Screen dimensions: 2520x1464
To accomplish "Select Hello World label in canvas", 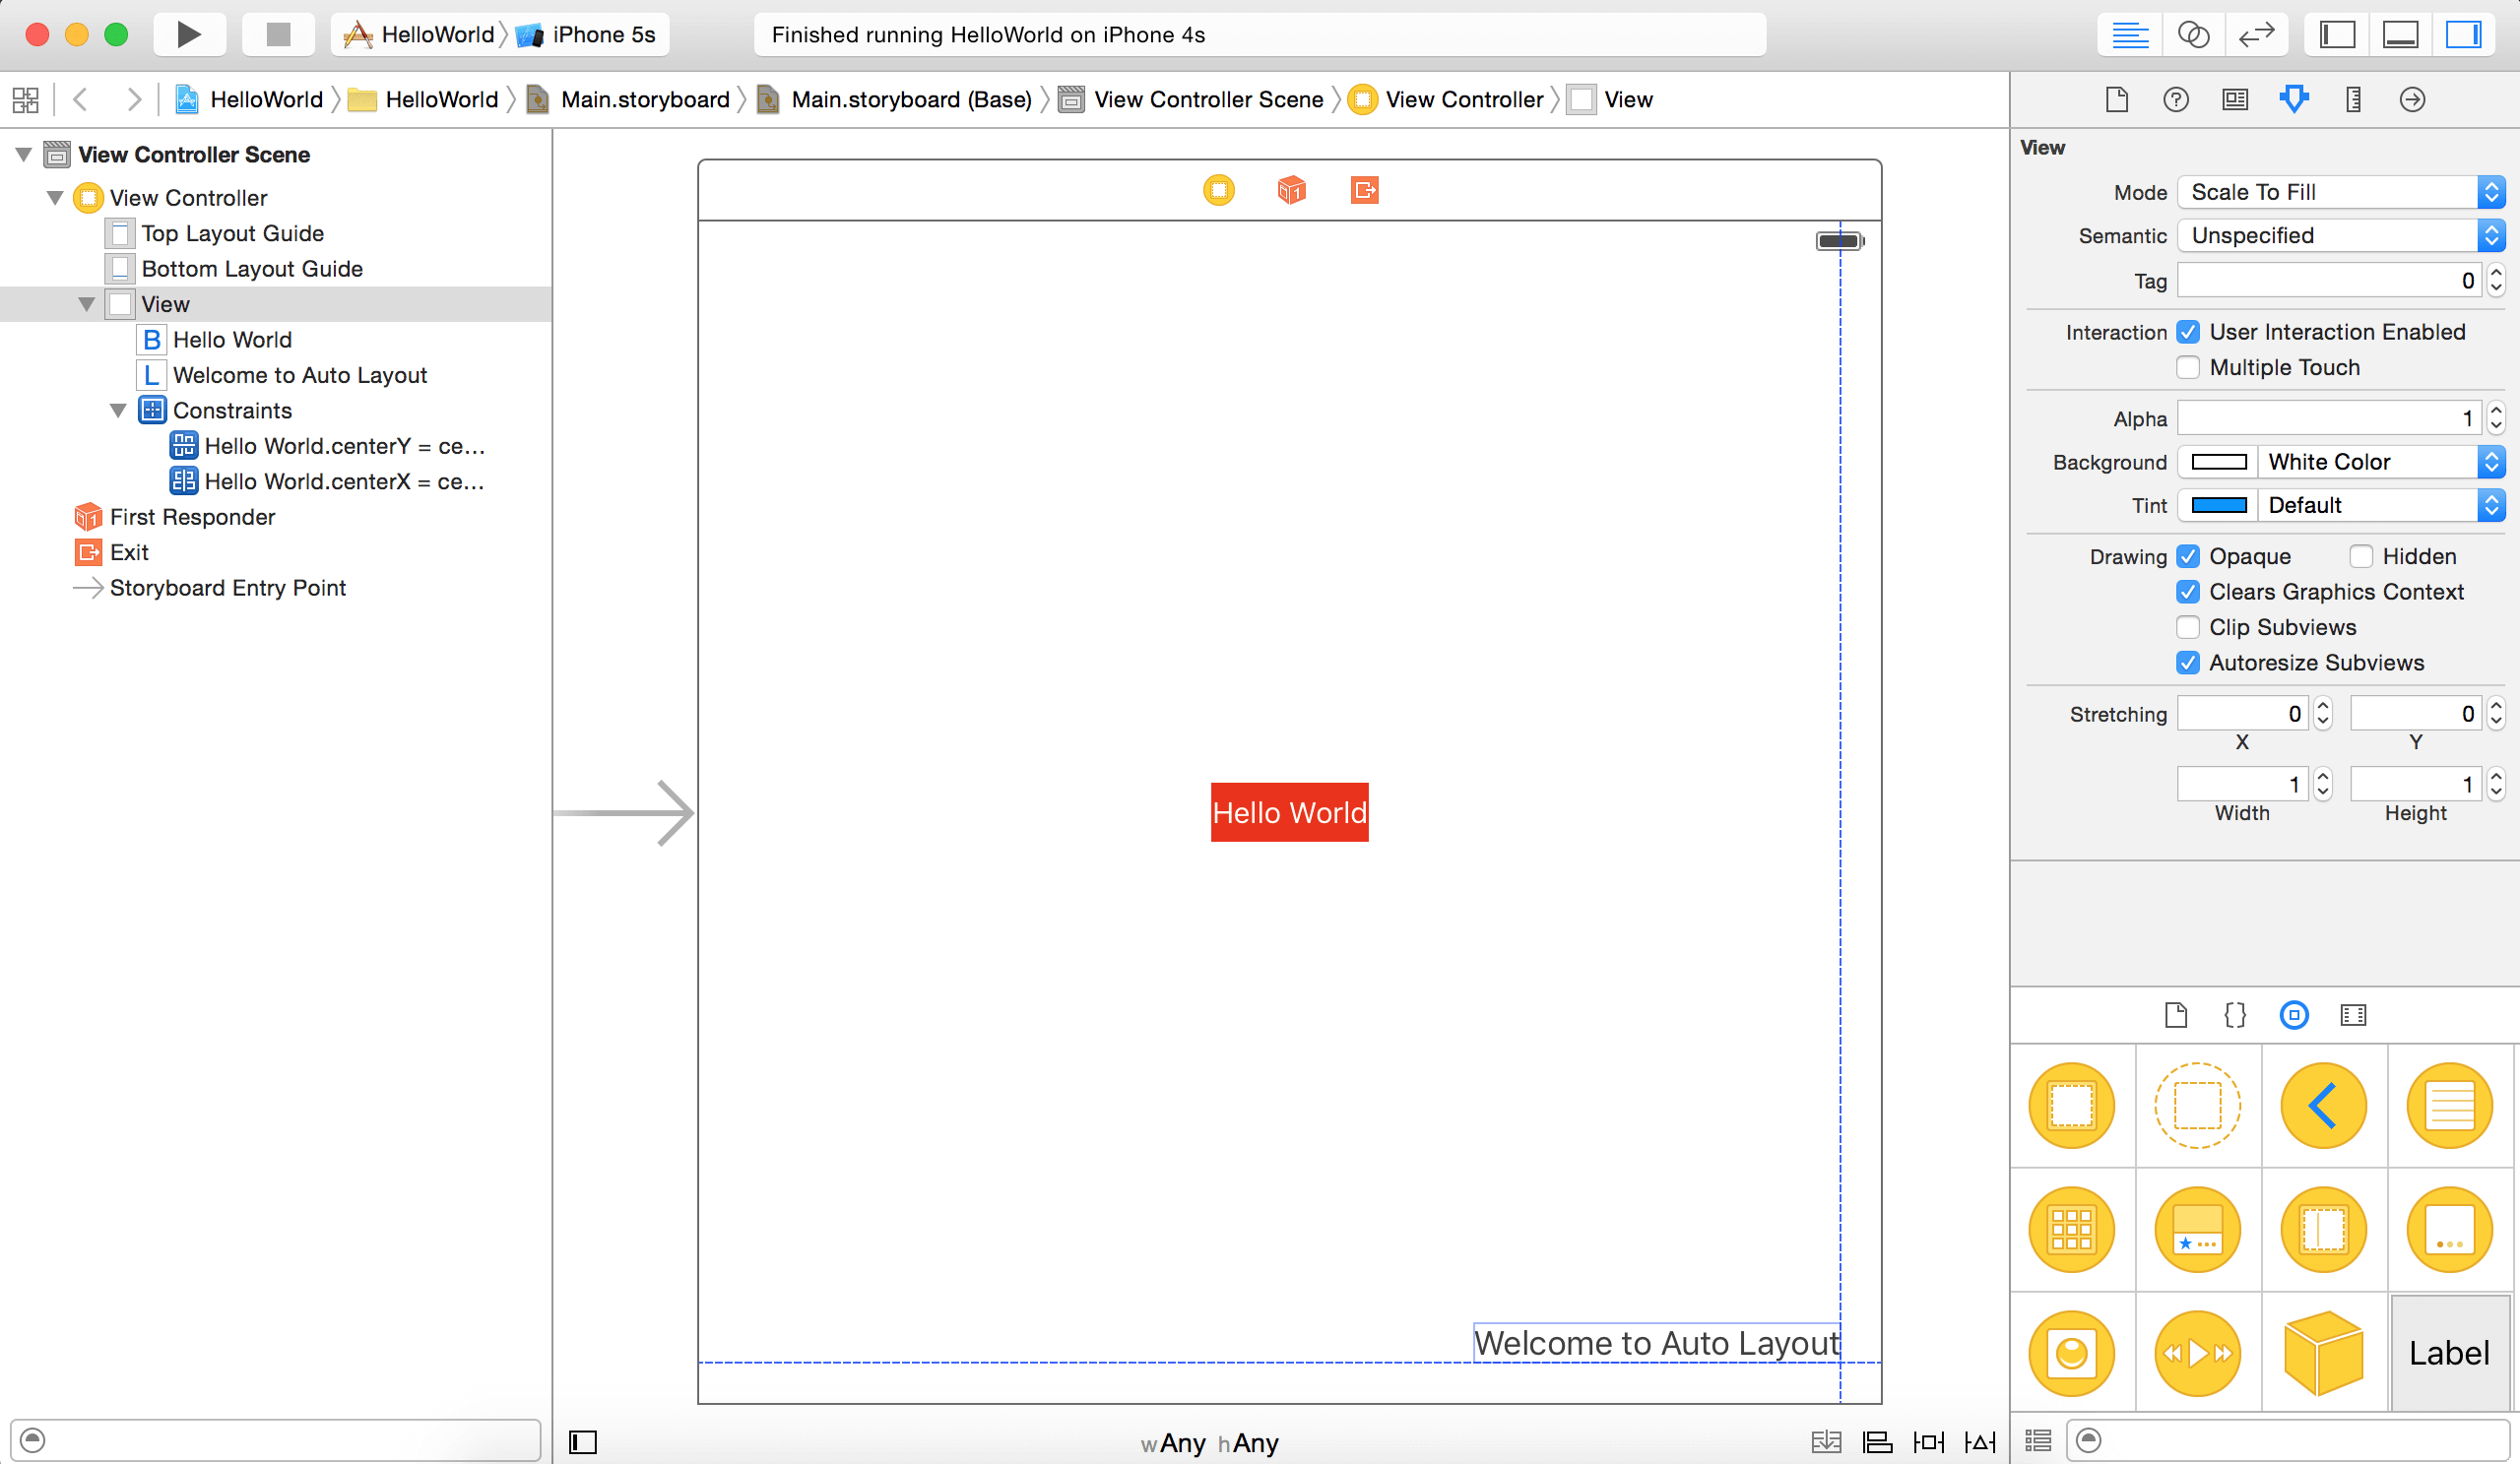I will pyautogui.click(x=1290, y=810).
